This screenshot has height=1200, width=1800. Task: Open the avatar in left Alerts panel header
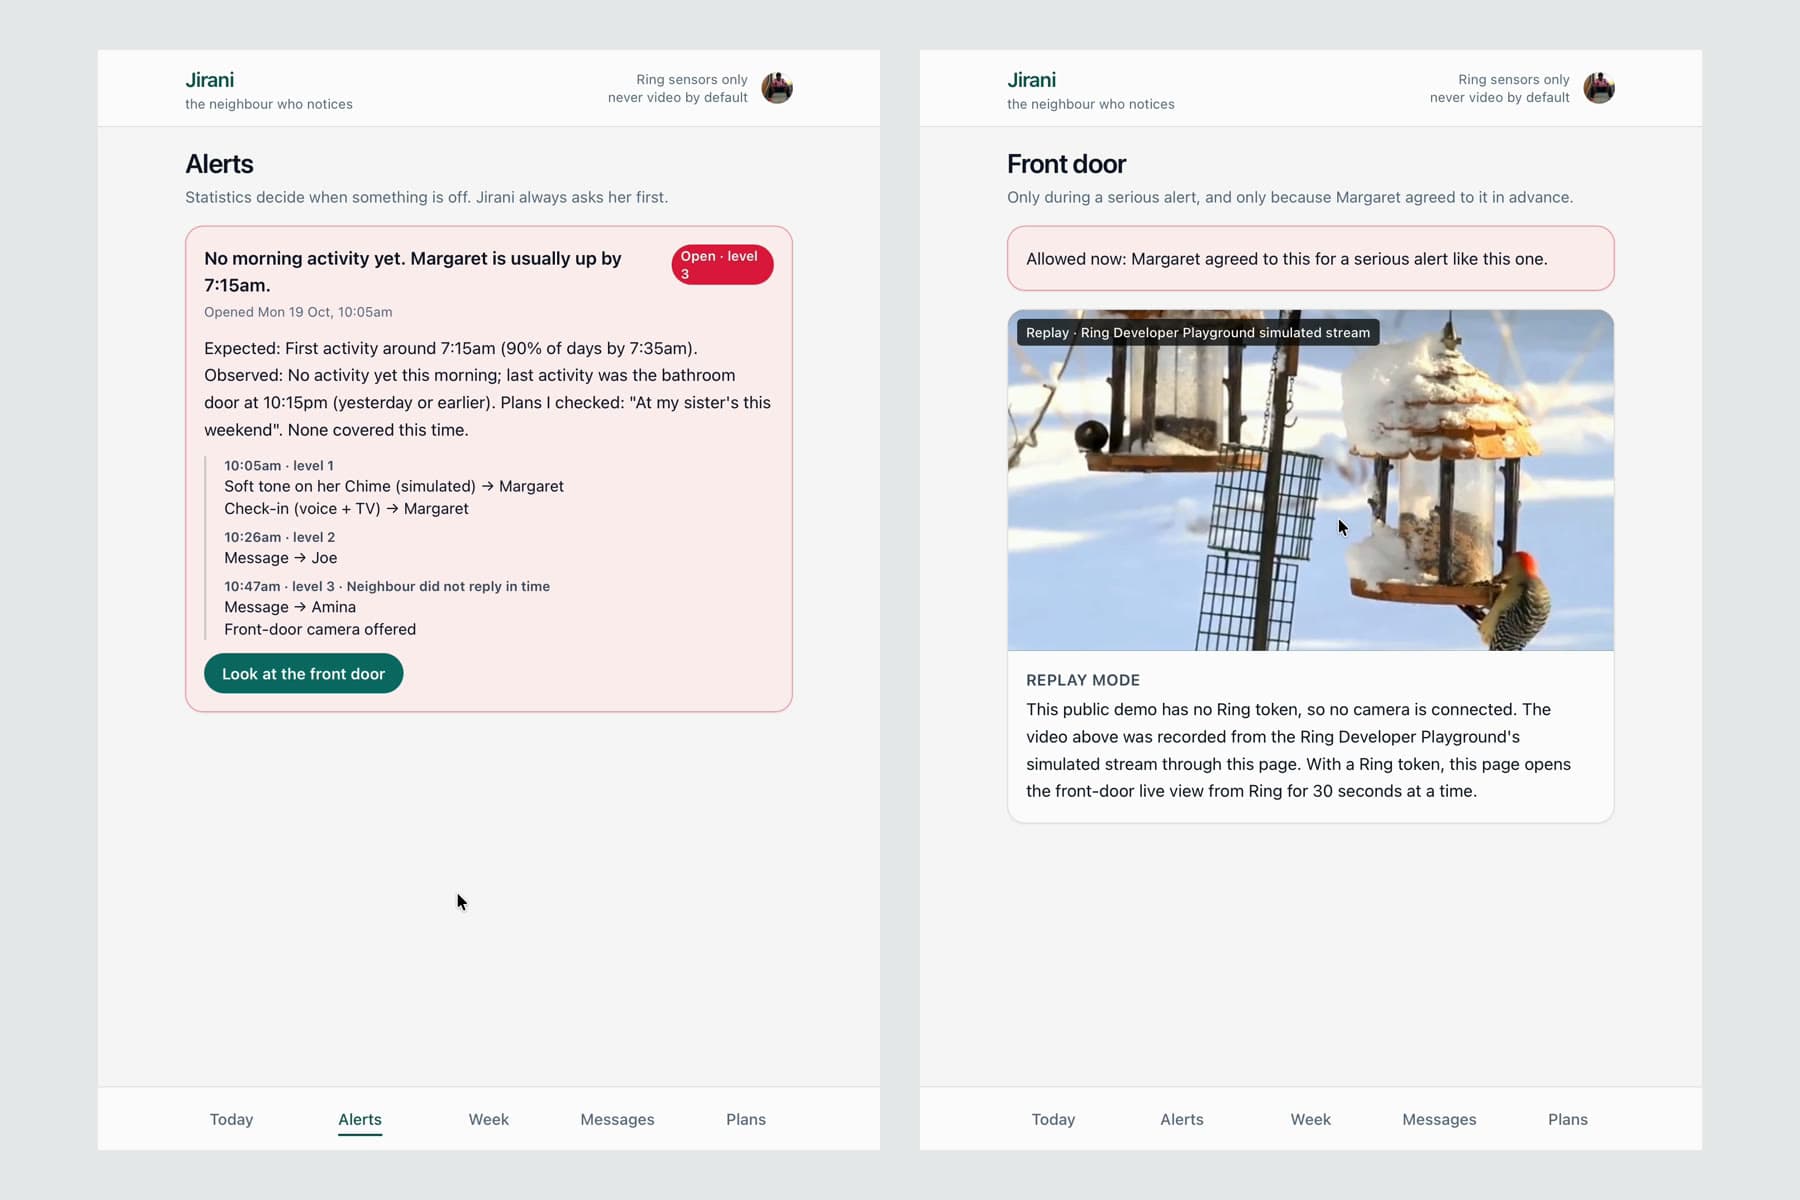pos(777,88)
